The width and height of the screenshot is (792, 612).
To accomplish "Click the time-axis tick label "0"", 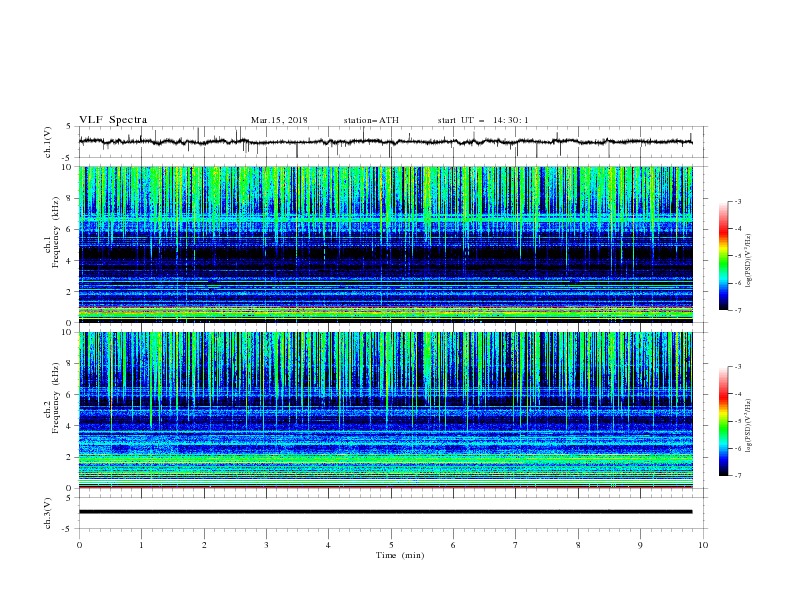I will click(79, 545).
